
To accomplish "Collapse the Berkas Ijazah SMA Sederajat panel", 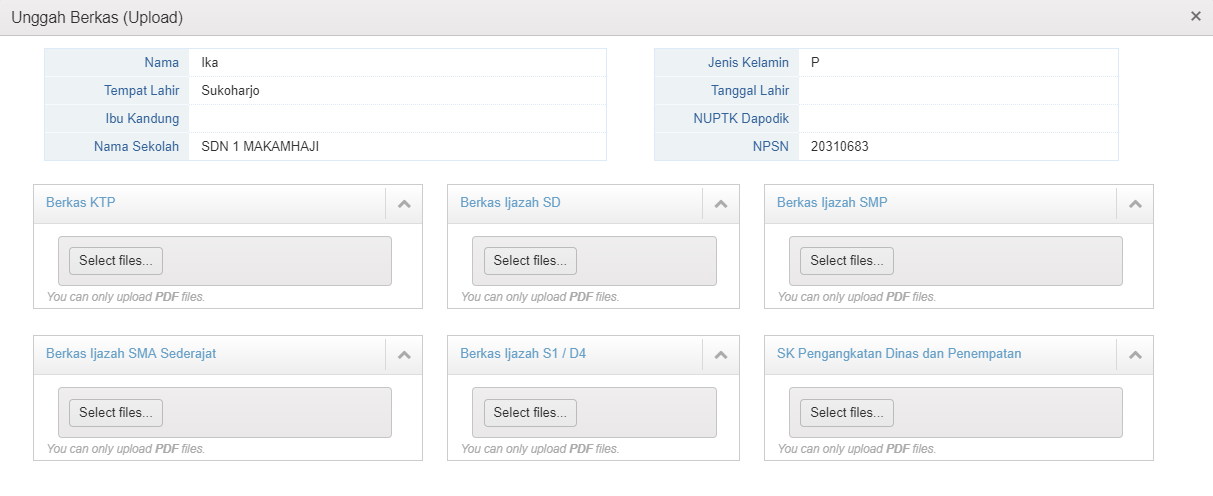I will pos(404,354).
